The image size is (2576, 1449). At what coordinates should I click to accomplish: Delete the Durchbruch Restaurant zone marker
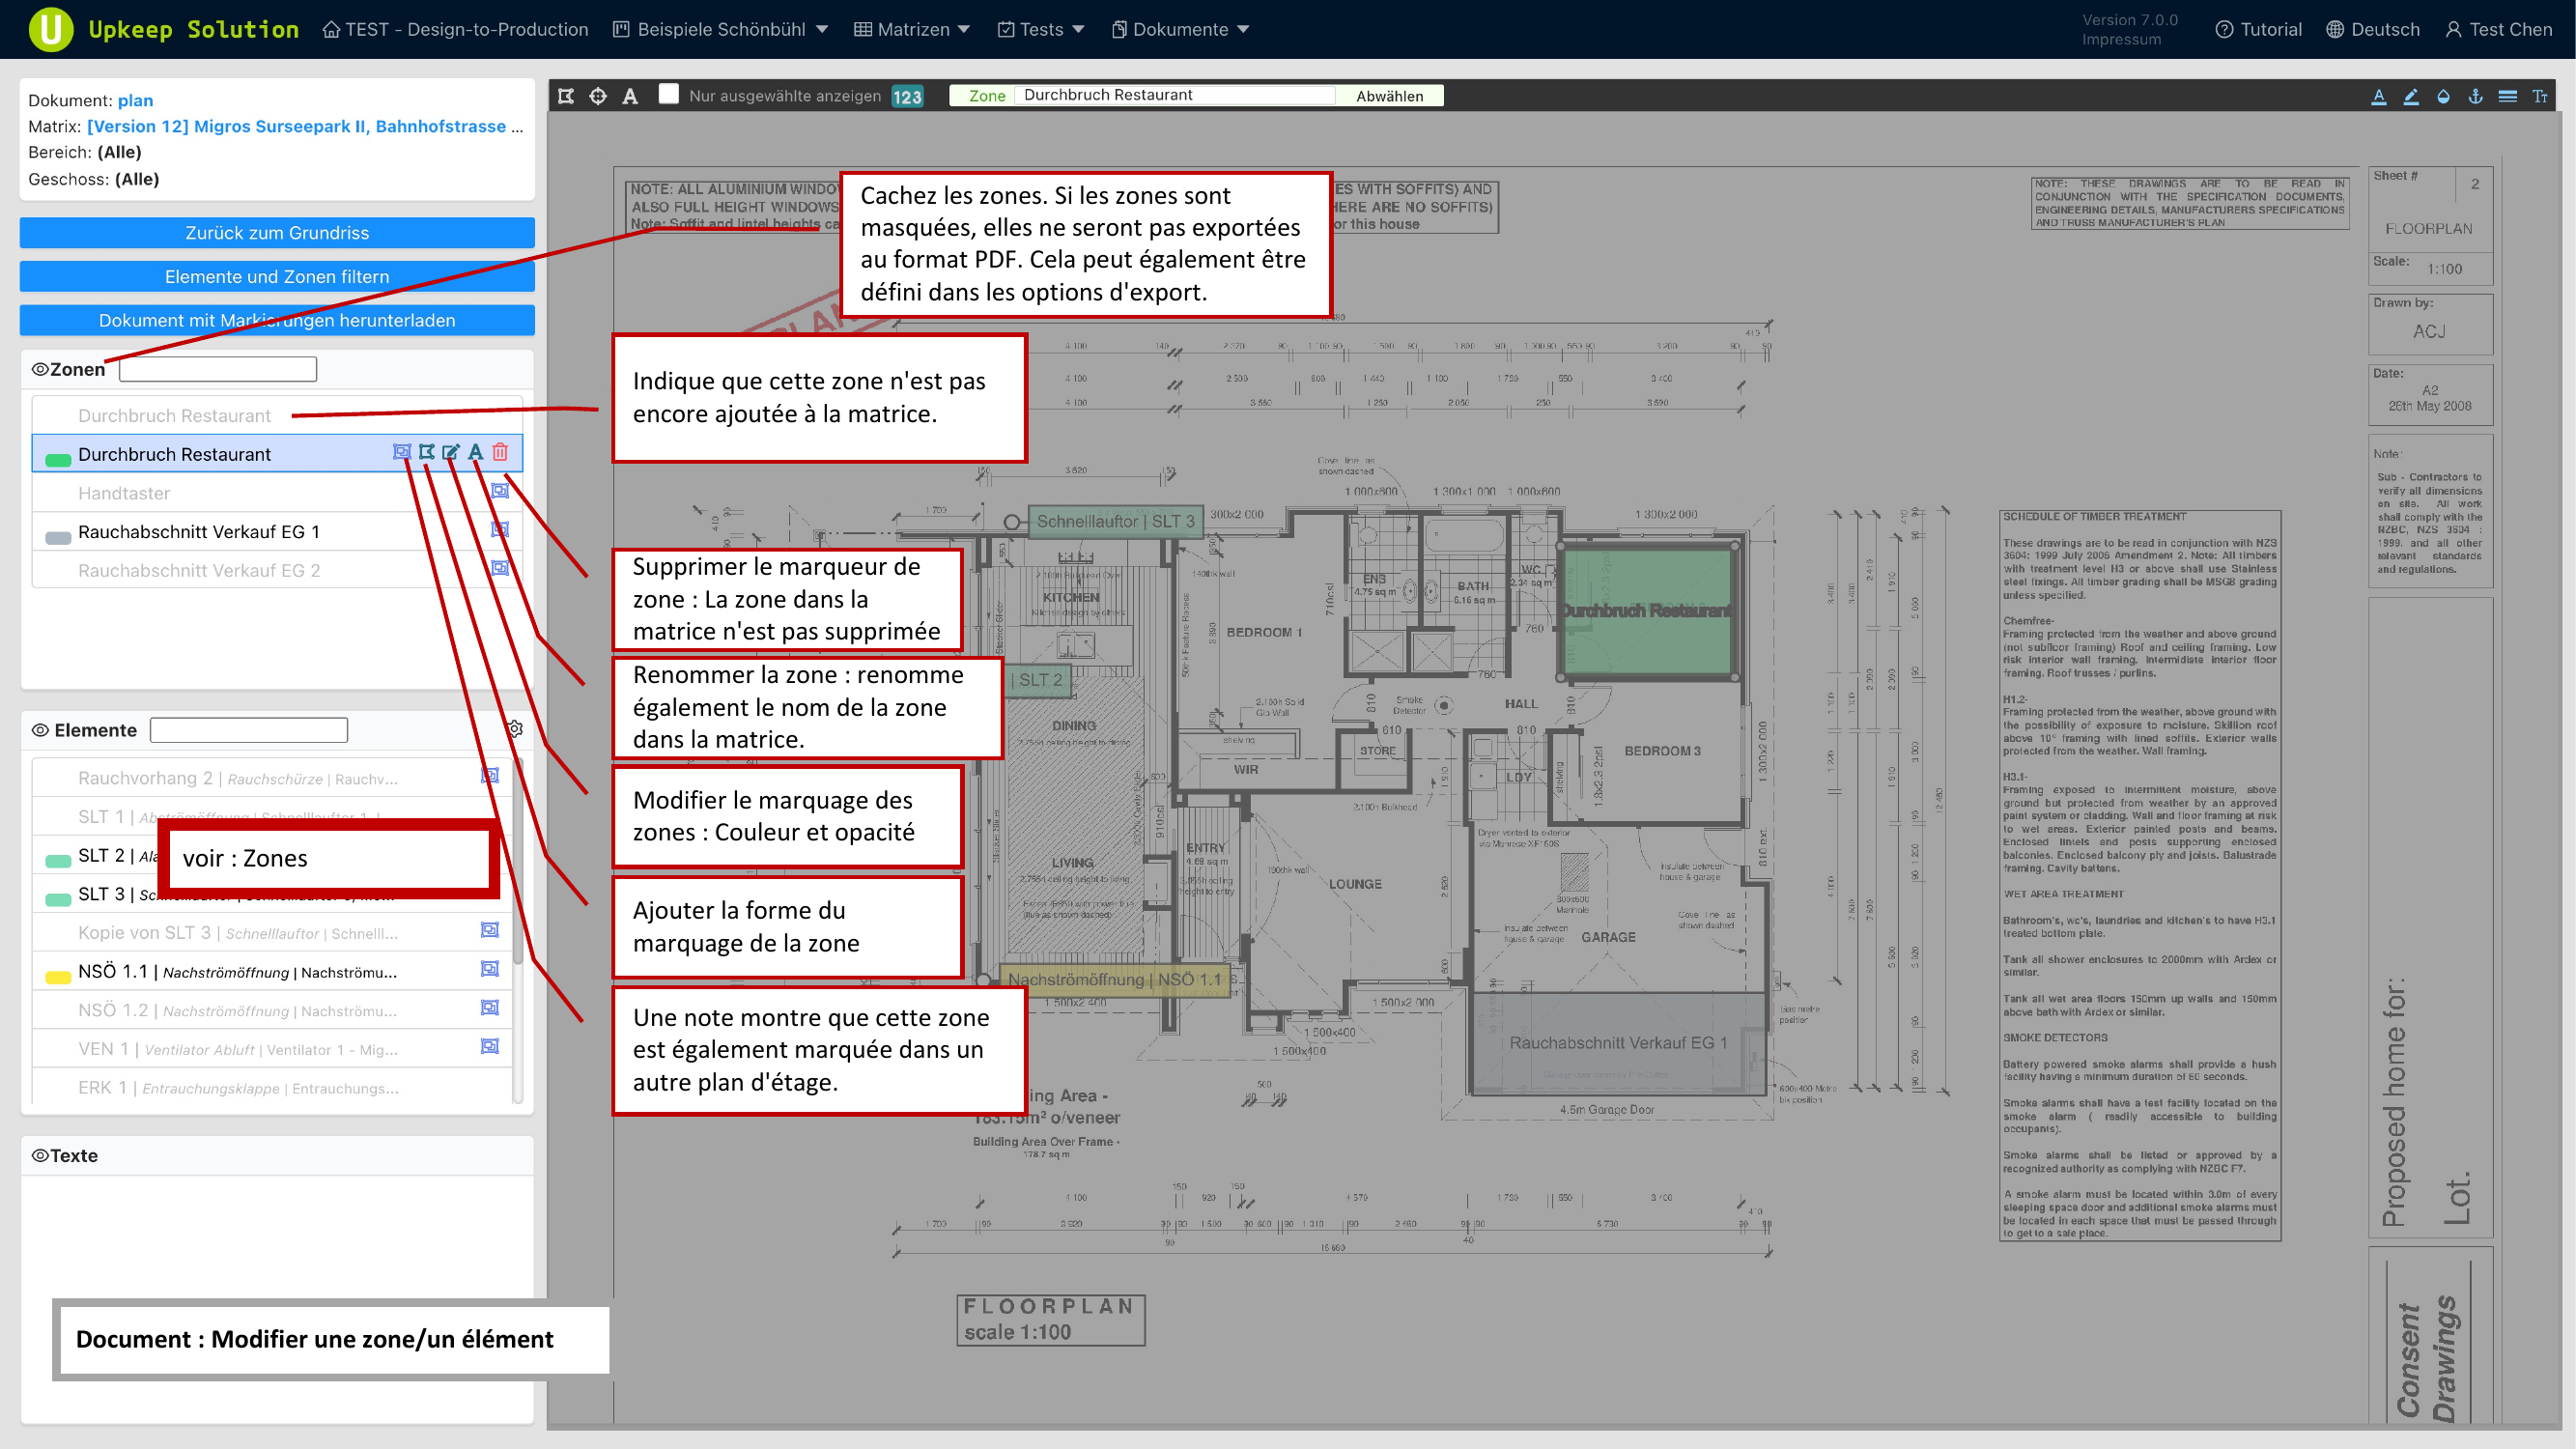pos(500,452)
